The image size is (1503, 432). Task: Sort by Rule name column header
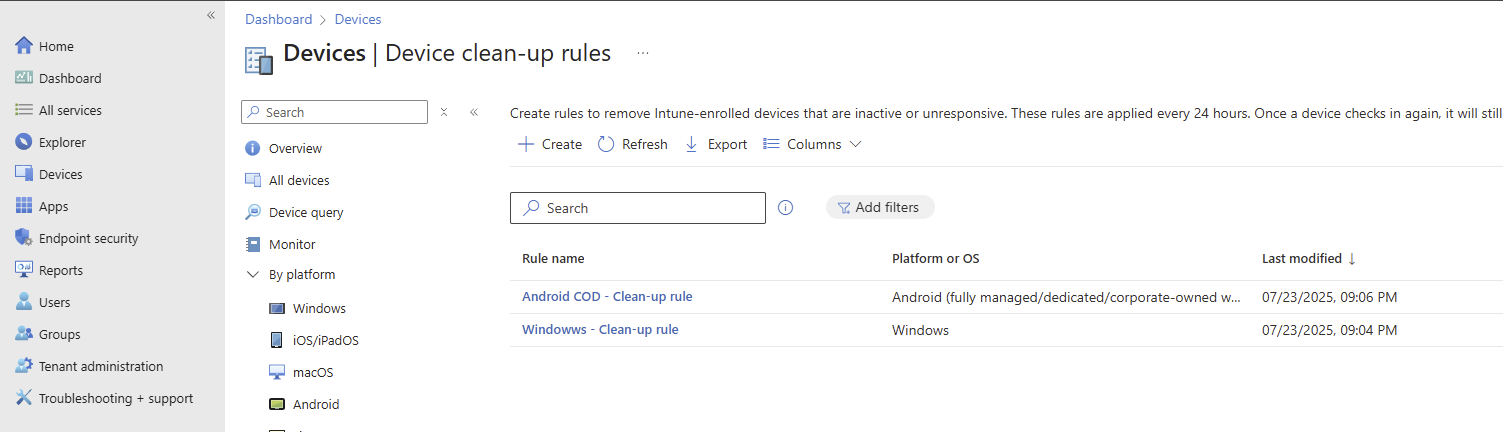[553, 258]
